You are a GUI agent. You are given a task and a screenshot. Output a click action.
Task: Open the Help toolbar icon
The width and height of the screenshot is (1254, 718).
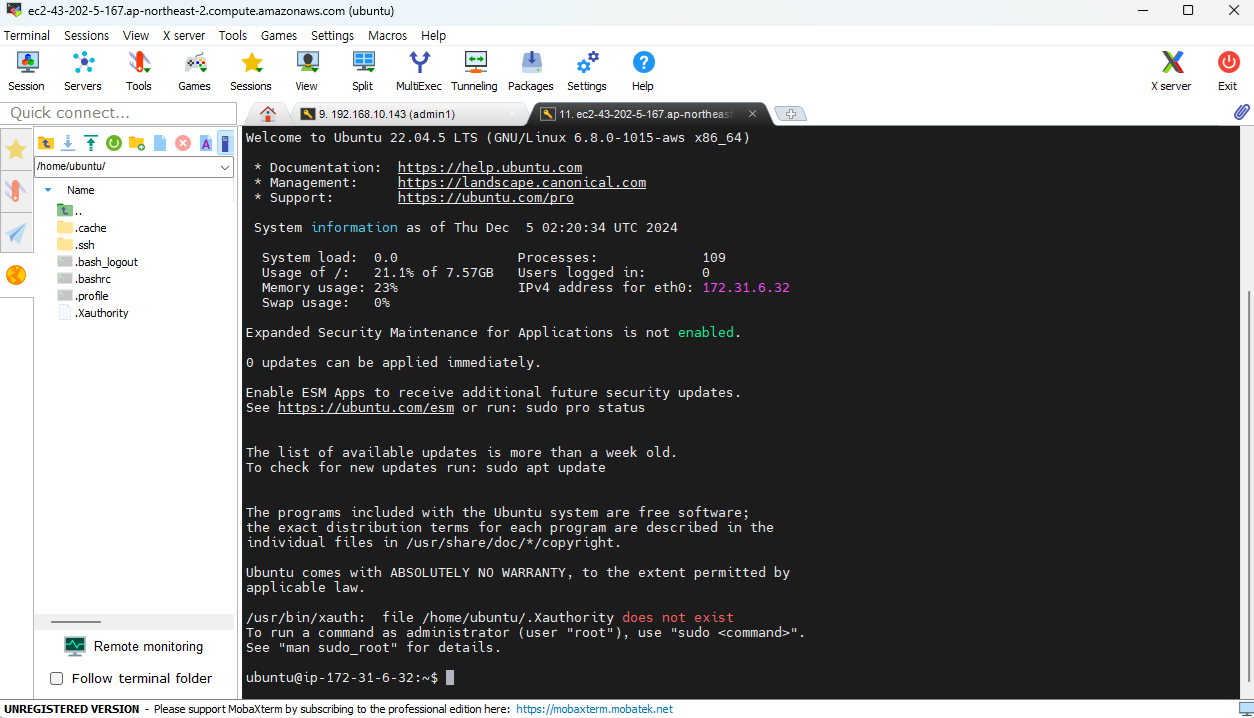[x=643, y=71]
